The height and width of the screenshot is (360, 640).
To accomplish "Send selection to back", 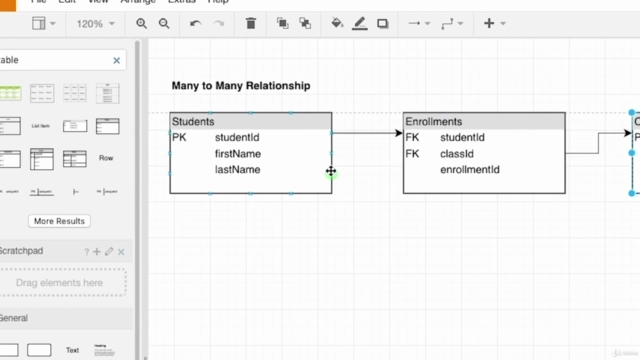I will click(305, 23).
